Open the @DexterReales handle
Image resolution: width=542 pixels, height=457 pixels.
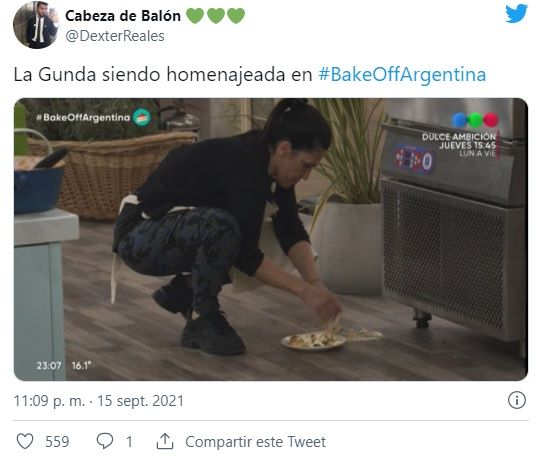[x=115, y=36]
